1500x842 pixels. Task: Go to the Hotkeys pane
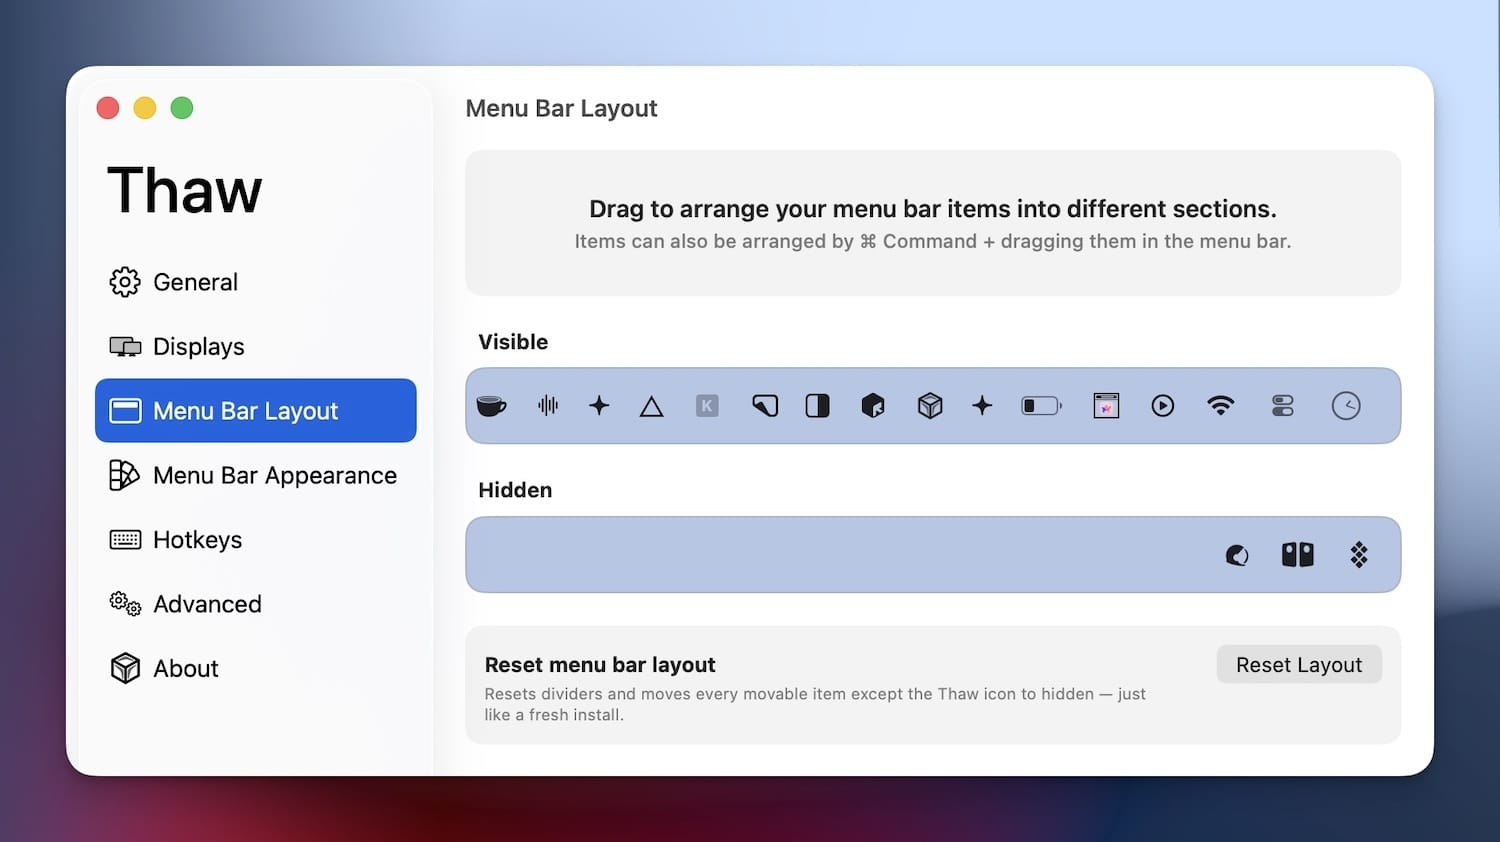[x=256, y=540]
